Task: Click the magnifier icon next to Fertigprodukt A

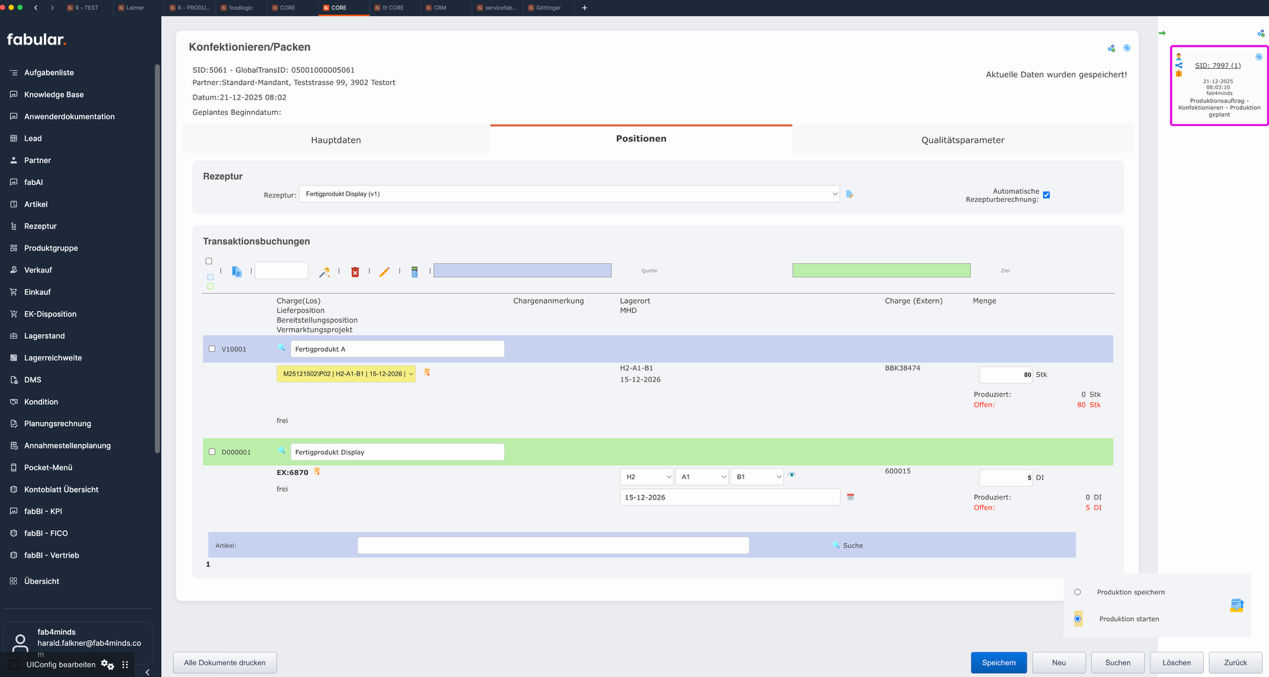Action: click(x=282, y=349)
